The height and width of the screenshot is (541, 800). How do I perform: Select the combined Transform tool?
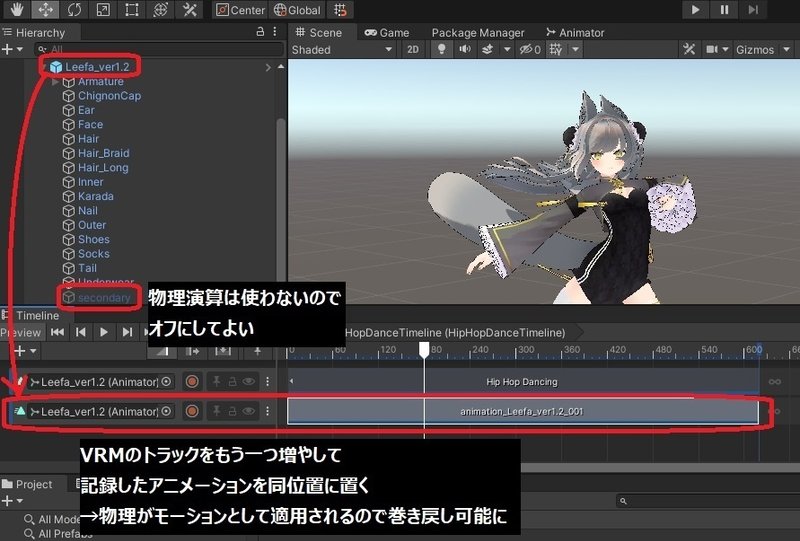161,10
